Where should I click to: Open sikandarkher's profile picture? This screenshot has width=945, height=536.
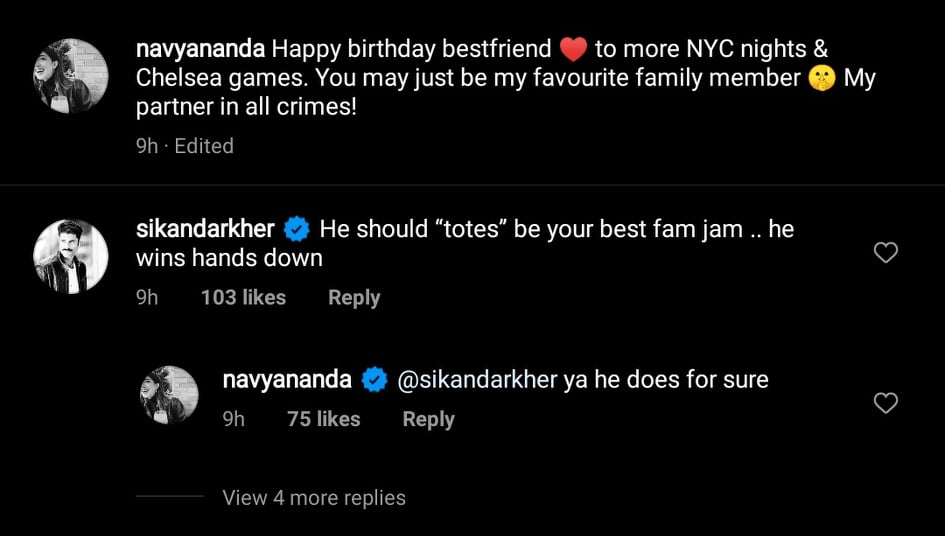click(x=70, y=256)
